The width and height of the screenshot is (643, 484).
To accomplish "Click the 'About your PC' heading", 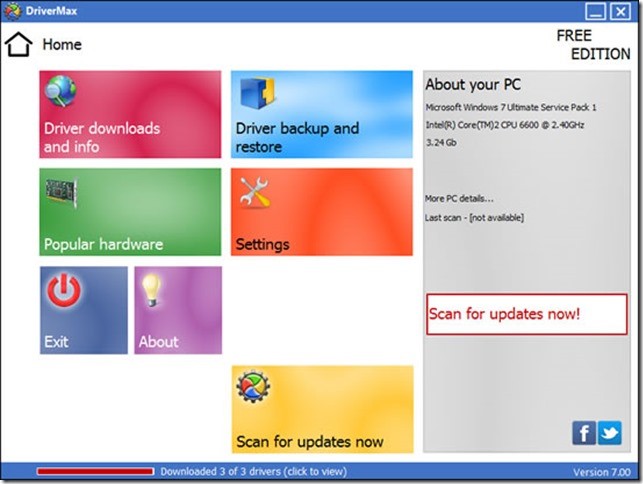I will coord(473,84).
